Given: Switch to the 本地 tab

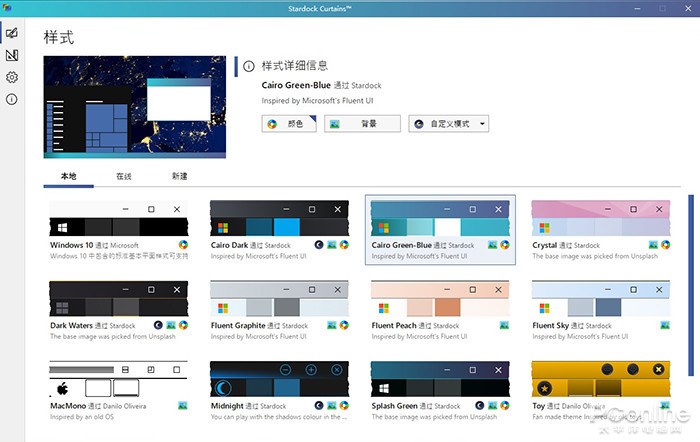Looking at the screenshot, I should (x=68, y=176).
